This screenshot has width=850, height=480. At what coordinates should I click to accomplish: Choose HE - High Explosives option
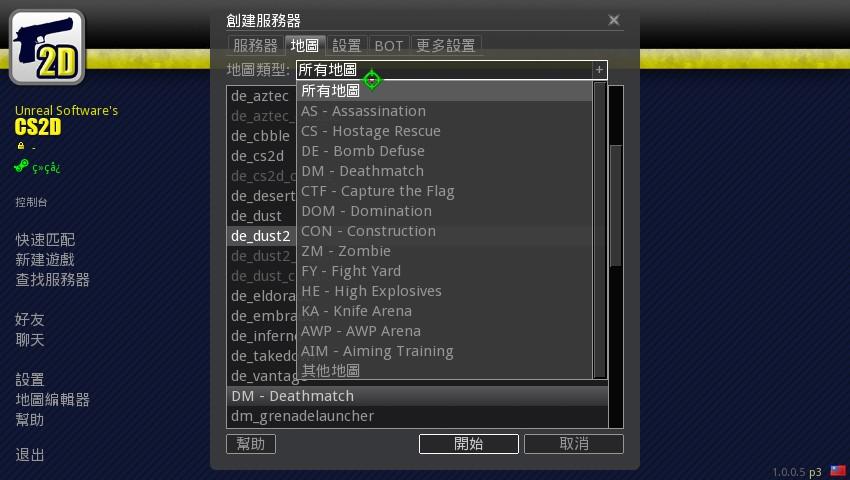(x=445, y=291)
